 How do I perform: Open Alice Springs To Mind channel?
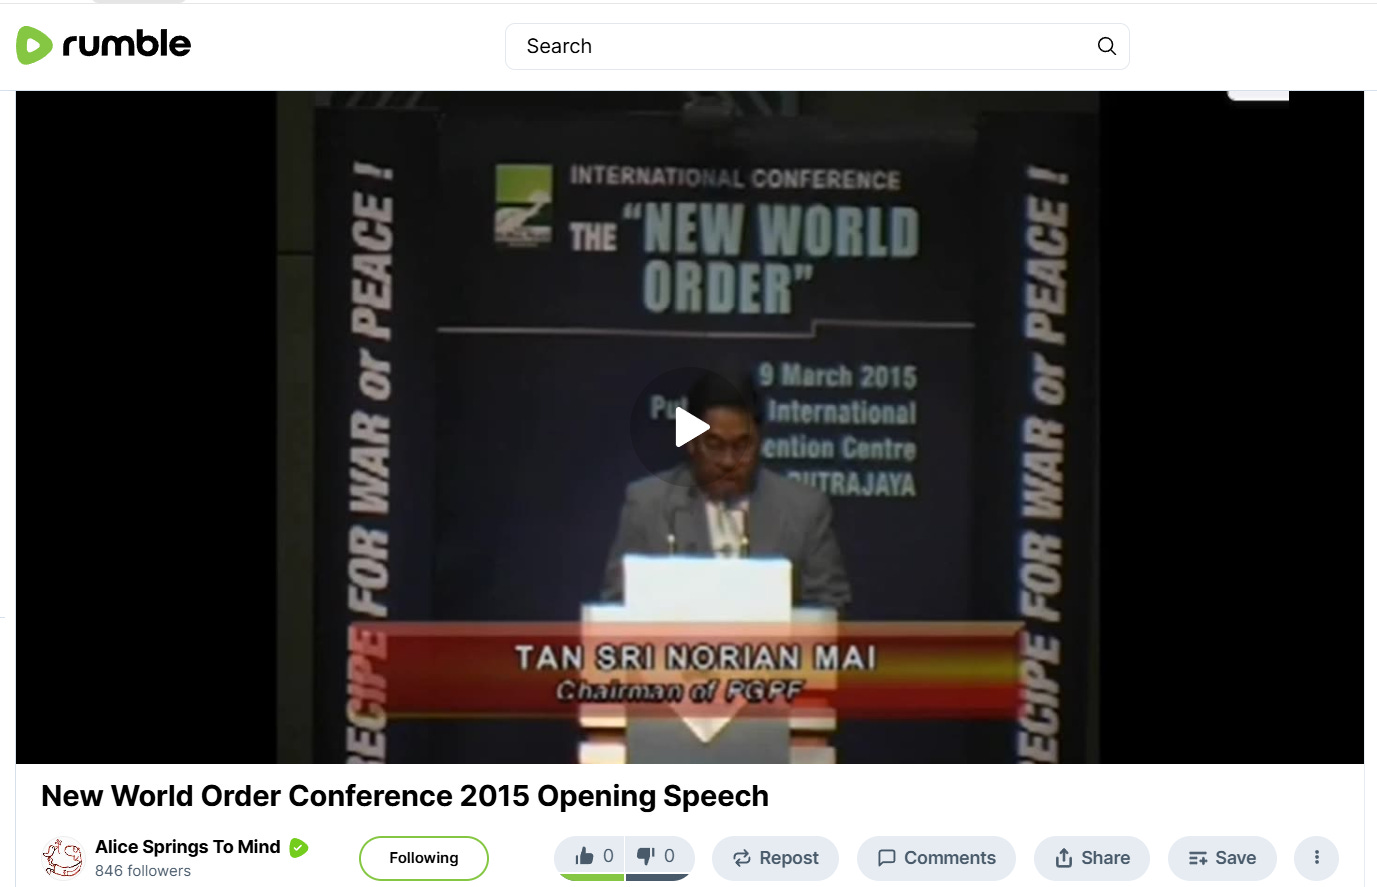point(188,847)
